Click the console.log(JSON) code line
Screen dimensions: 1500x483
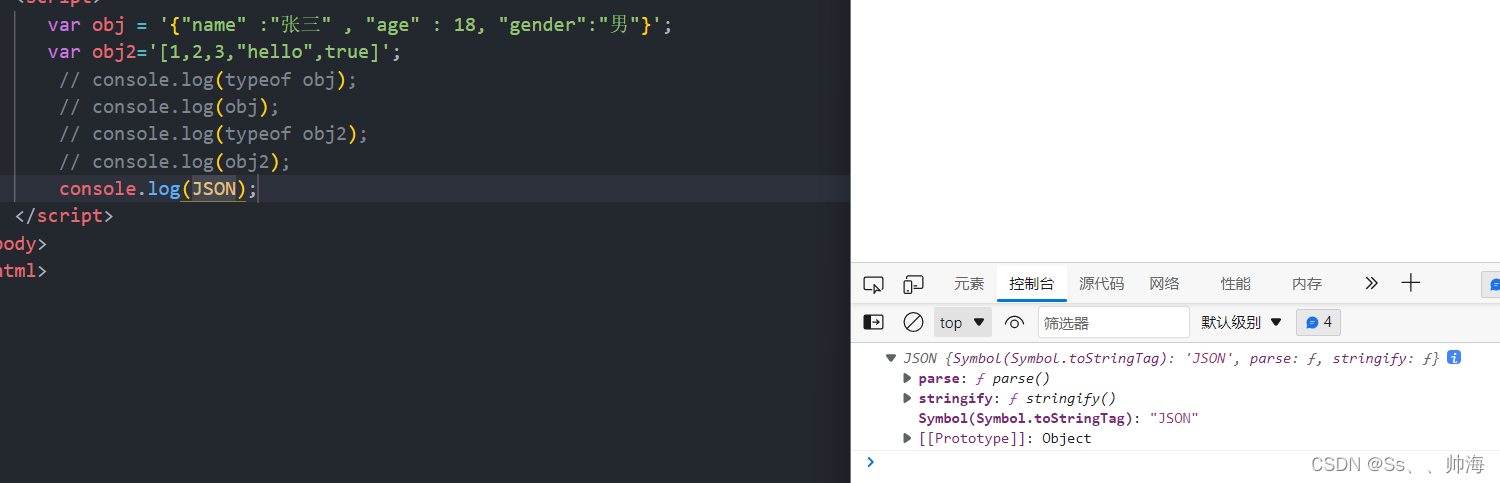pos(158,188)
